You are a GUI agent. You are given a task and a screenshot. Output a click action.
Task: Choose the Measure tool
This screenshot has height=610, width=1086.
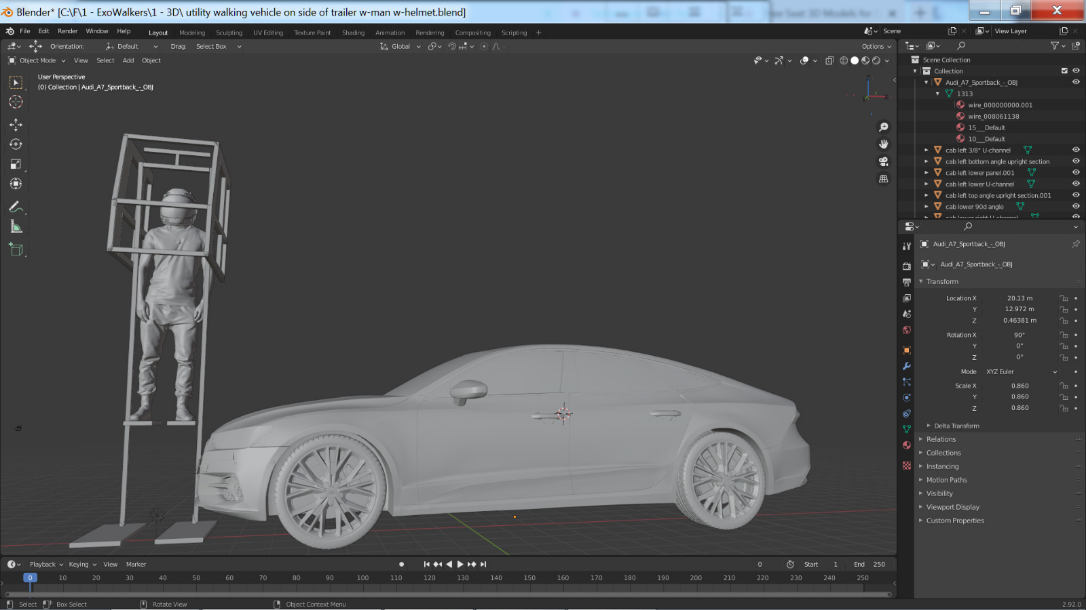[x=15, y=226]
